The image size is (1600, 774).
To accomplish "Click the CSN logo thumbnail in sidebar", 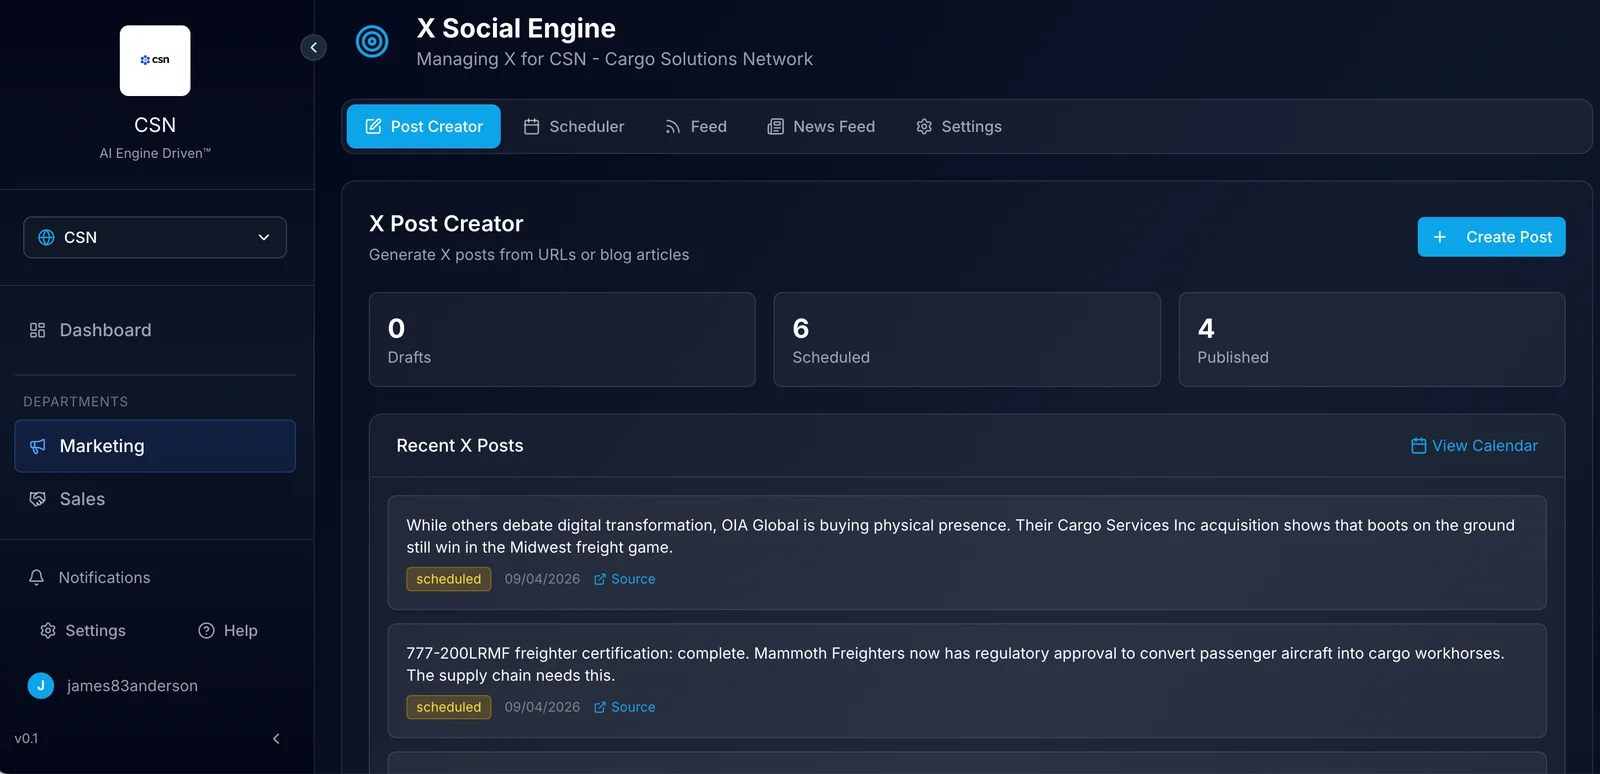I will tap(155, 61).
